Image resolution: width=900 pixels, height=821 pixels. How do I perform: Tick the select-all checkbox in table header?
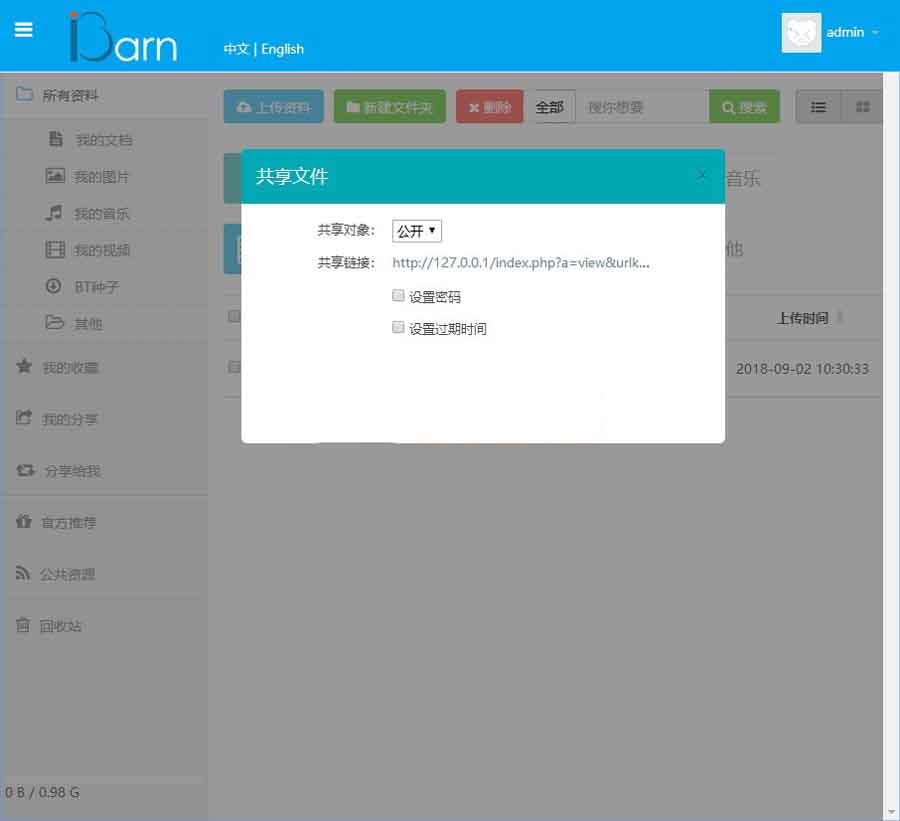coord(234,317)
